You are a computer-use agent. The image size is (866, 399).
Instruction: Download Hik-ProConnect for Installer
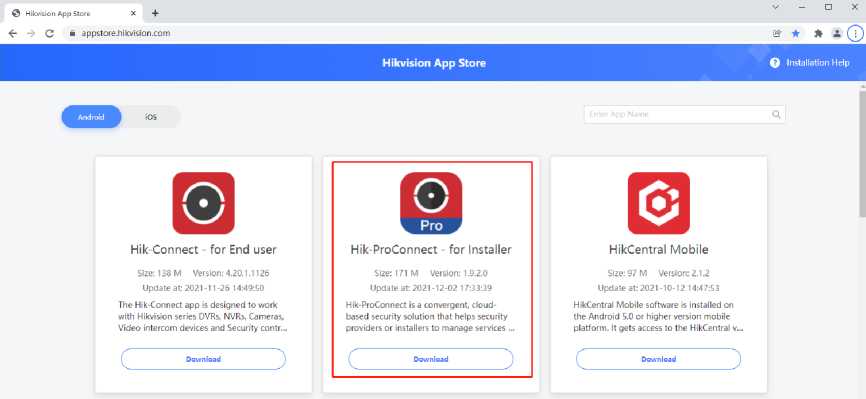pos(431,359)
